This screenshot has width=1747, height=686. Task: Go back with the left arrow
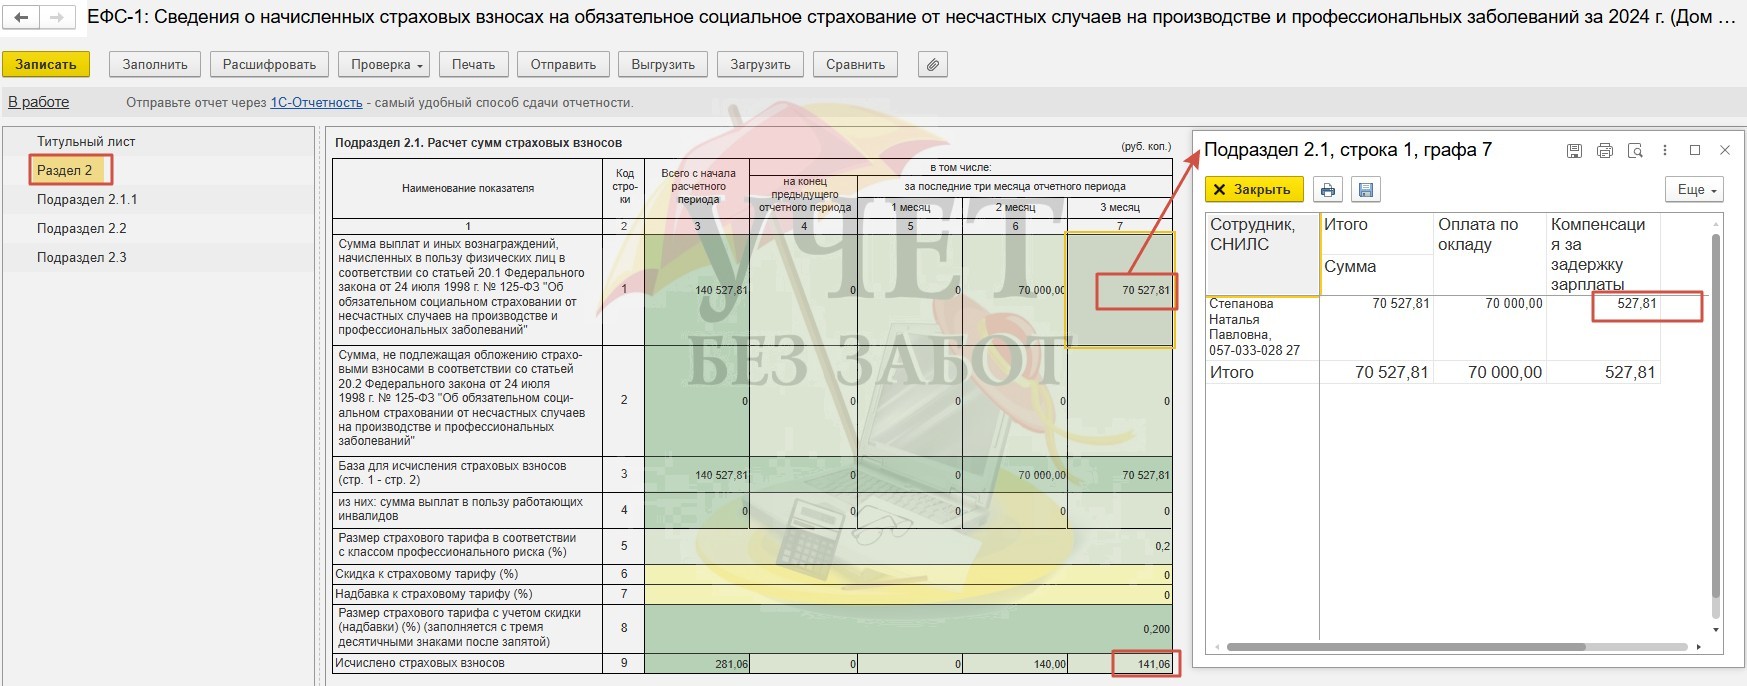21,18
